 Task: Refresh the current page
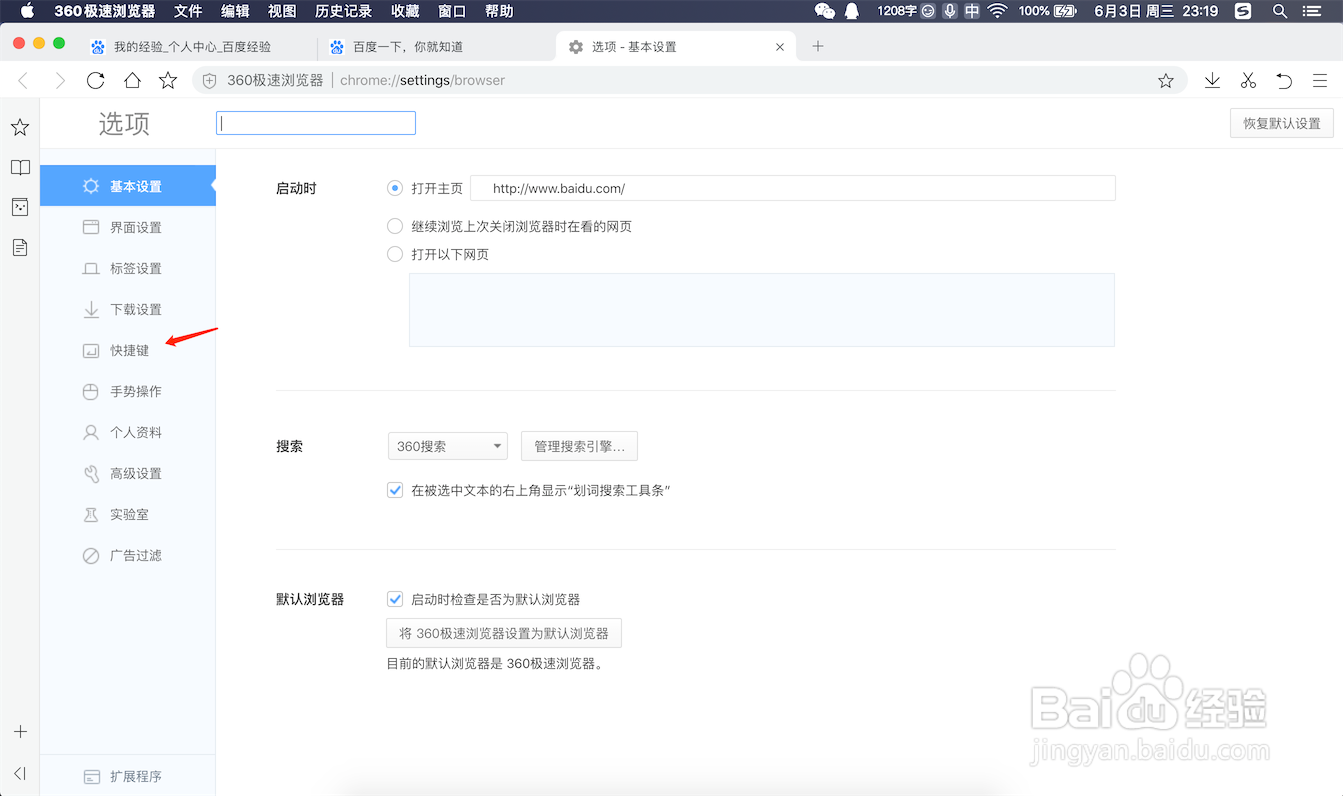coord(95,80)
